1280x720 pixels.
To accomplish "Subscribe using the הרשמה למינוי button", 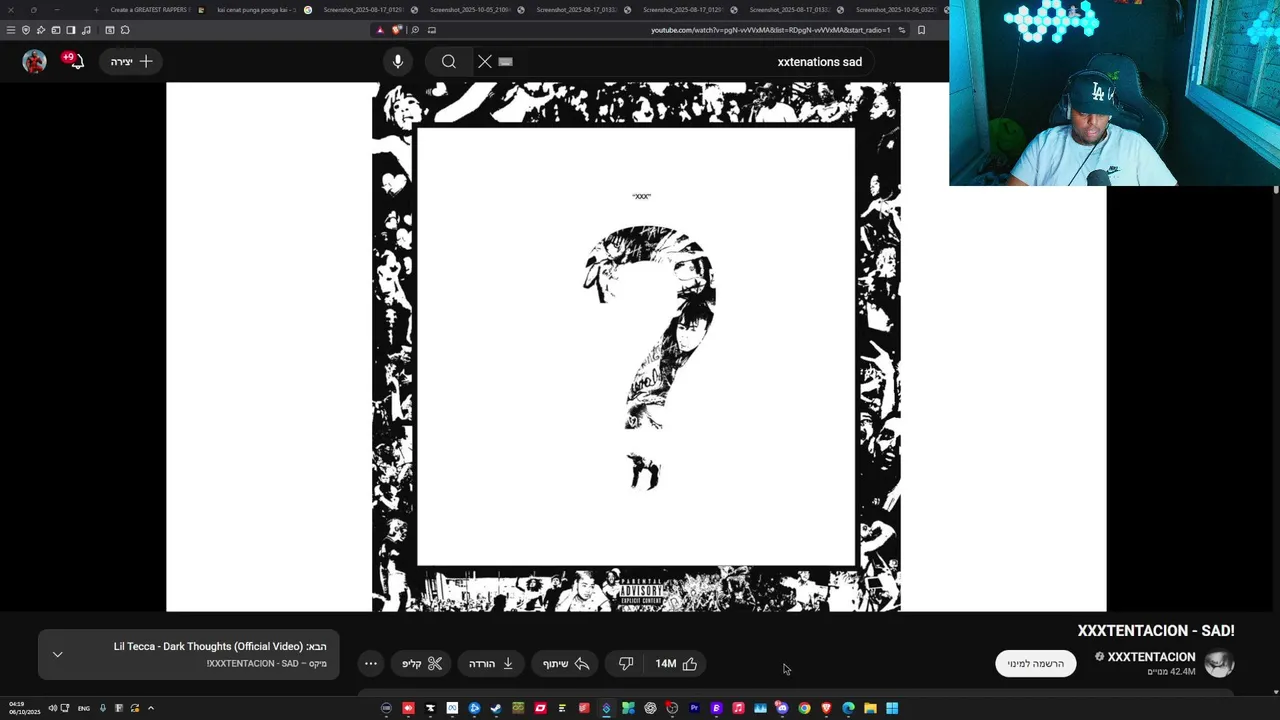I will coord(1036,664).
